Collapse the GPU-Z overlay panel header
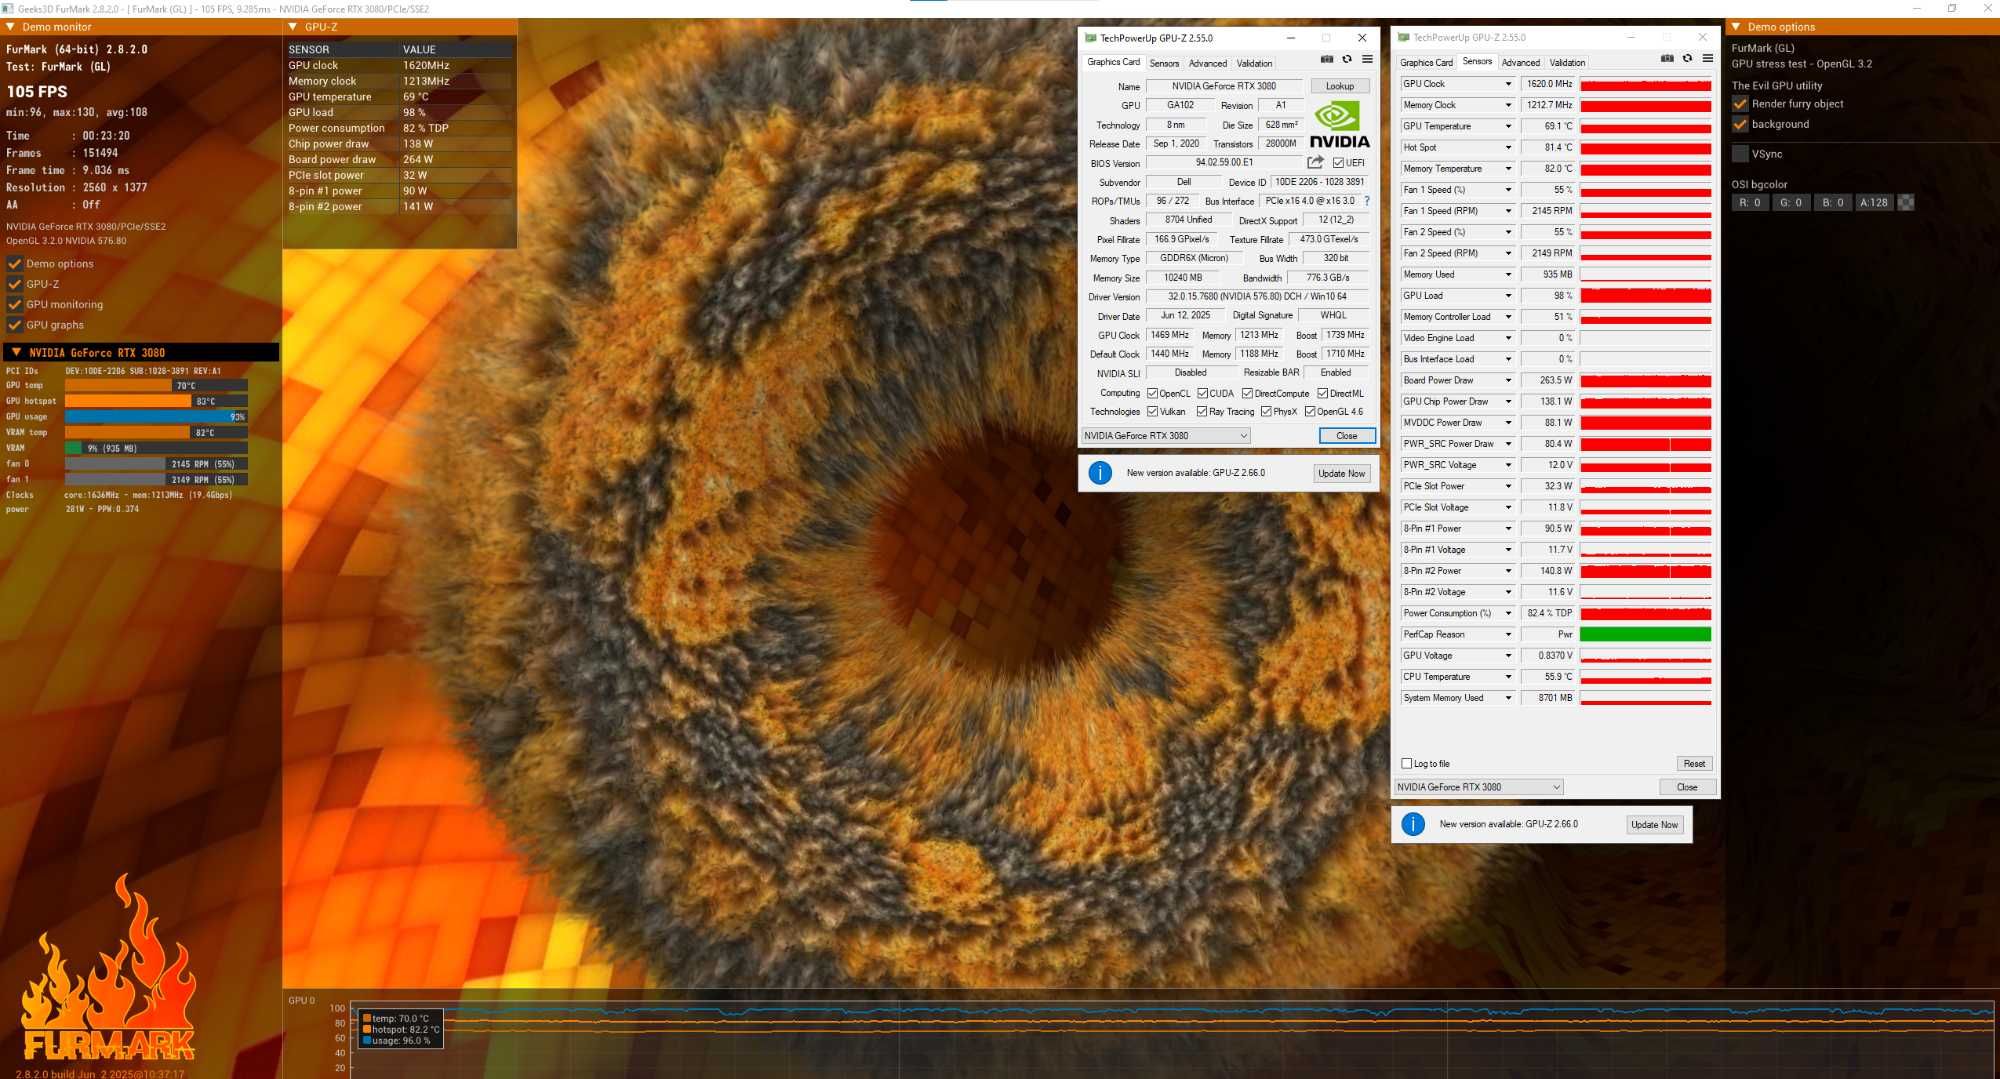Viewport: 2000px width, 1079px height. pos(293,27)
